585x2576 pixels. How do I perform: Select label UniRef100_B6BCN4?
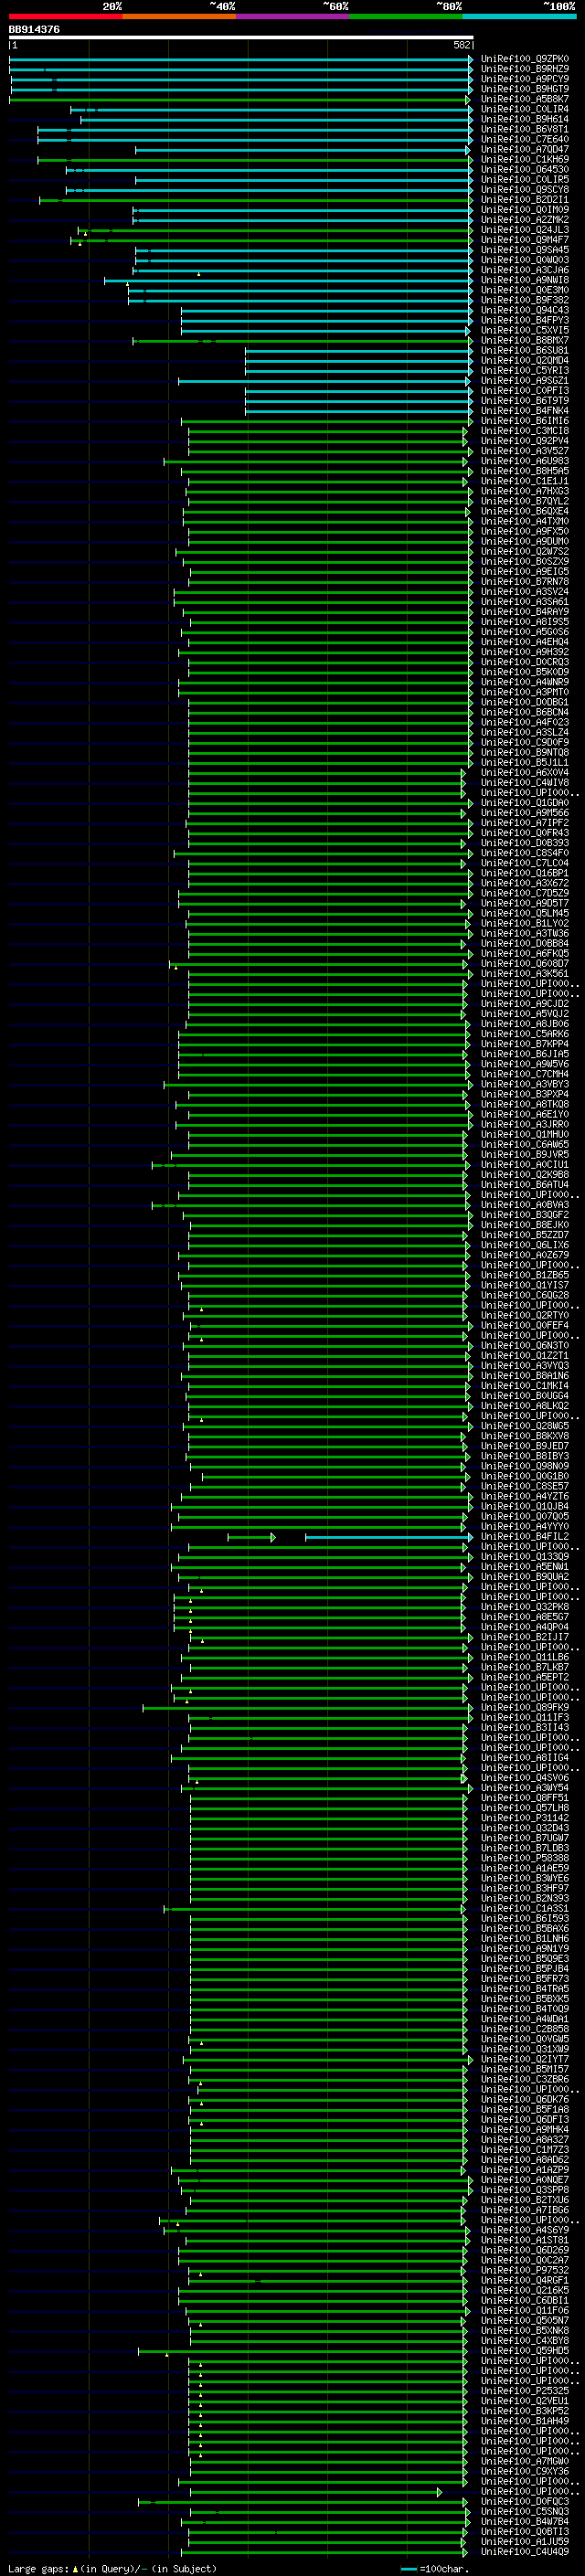pyautogui.click(x=524, y=712)
